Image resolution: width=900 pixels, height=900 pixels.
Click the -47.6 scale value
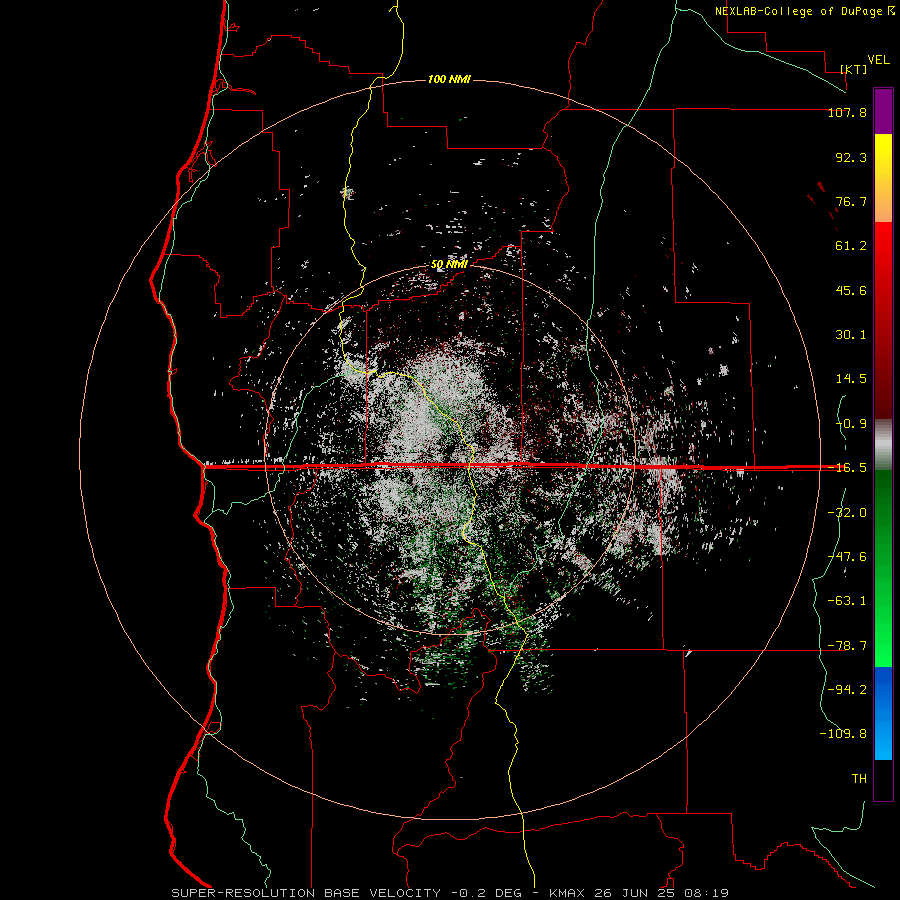[x=847, y=557]
